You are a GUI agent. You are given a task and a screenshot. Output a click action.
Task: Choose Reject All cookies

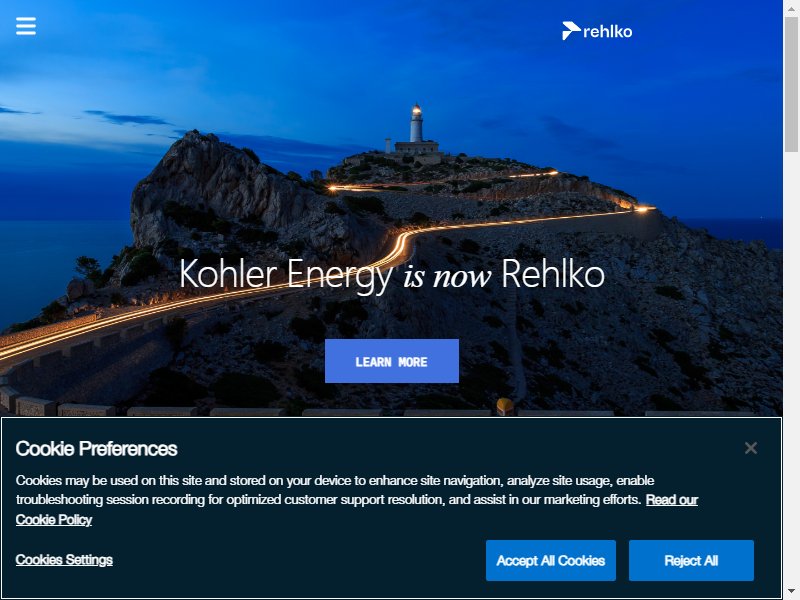click(x=691, y=560)
